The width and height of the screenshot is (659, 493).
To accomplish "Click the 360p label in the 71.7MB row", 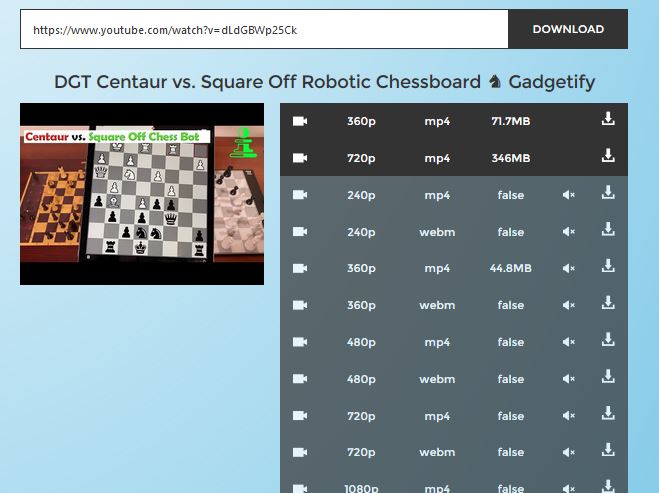I will 361,122.
